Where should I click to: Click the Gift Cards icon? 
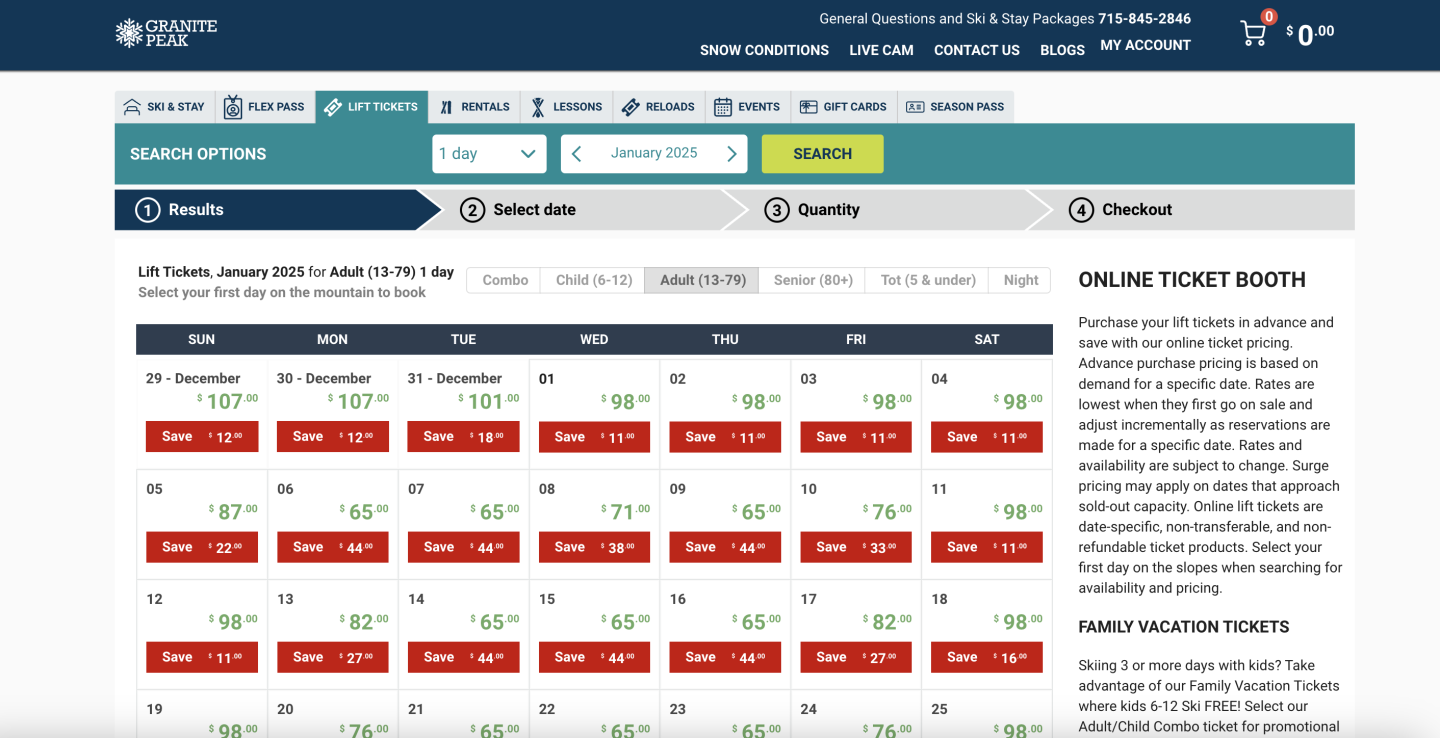[x=808, y=107]
